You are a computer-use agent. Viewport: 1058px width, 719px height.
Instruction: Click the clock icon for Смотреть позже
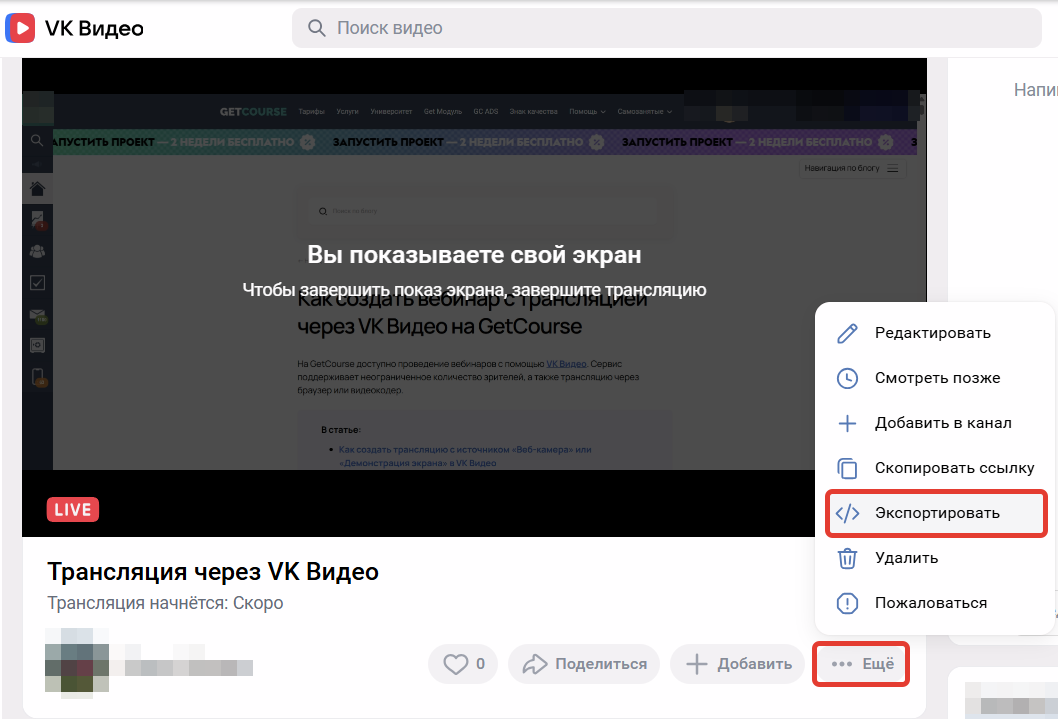[x=847, y=378]
